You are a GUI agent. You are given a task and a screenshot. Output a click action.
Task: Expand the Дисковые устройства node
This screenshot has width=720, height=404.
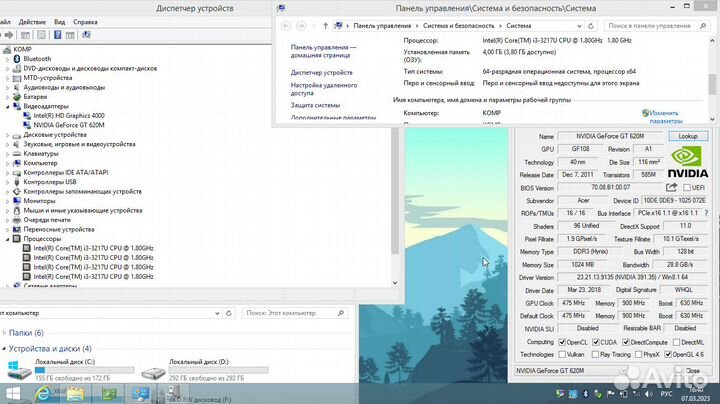7,135
